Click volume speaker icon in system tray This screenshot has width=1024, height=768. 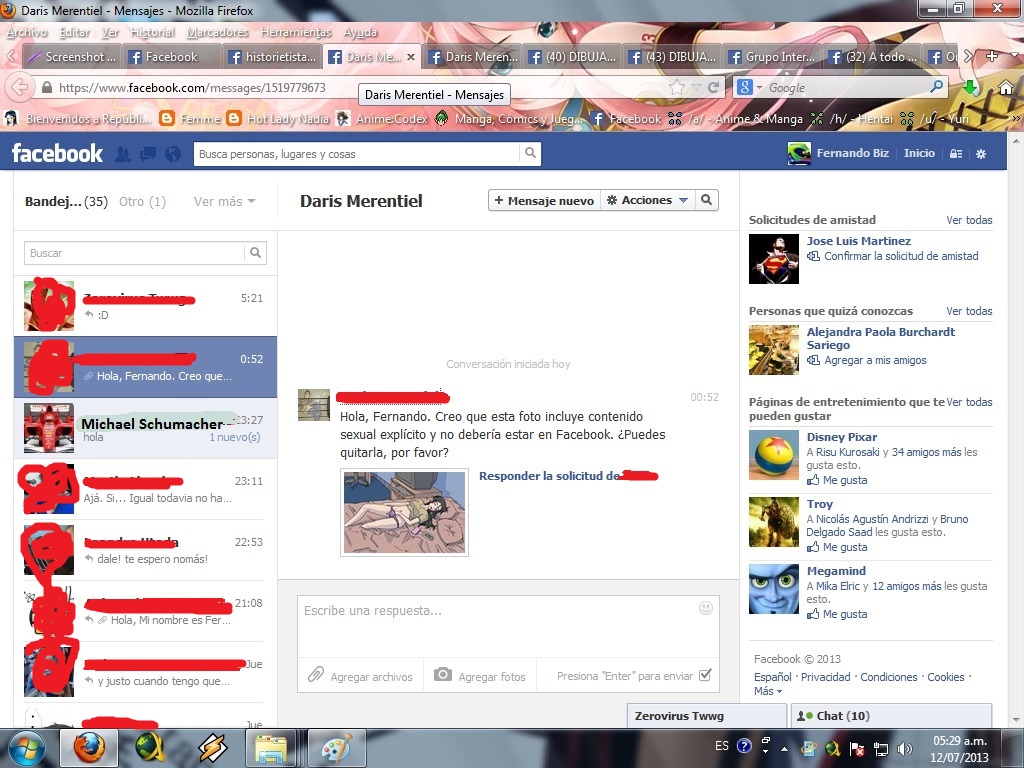[905, 749]
